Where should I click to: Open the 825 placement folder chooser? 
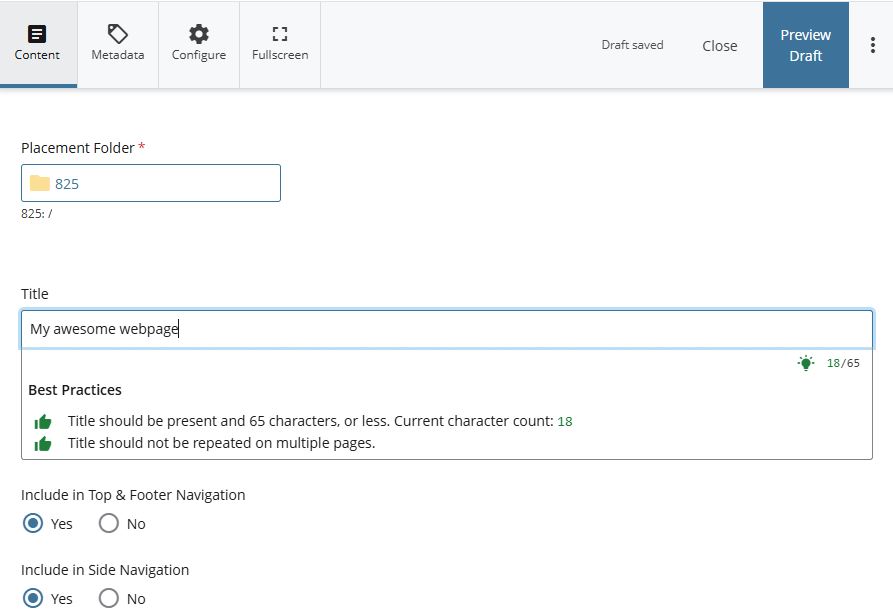[x=151, y=183]
